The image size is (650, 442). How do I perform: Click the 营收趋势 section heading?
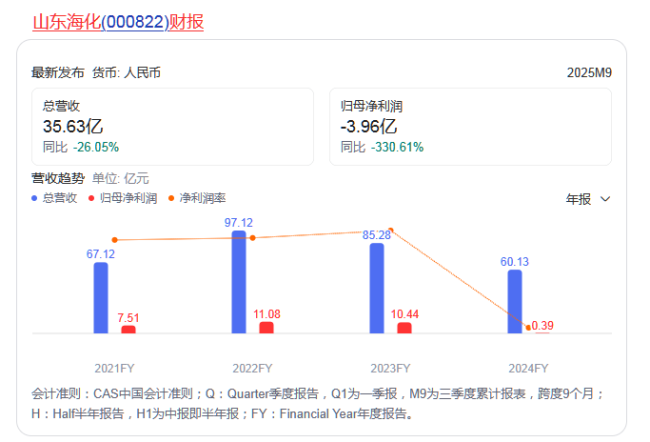pos(58,178)
